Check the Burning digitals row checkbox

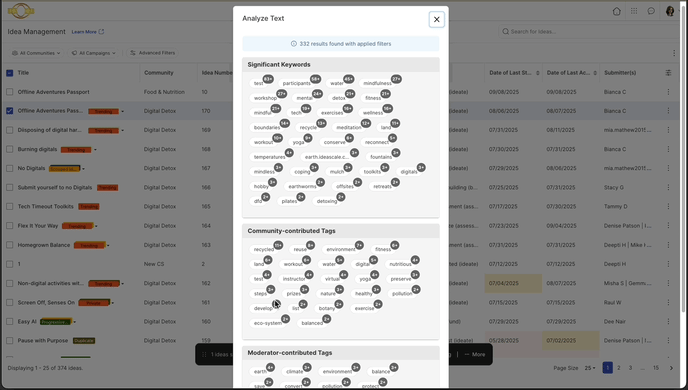10,149
